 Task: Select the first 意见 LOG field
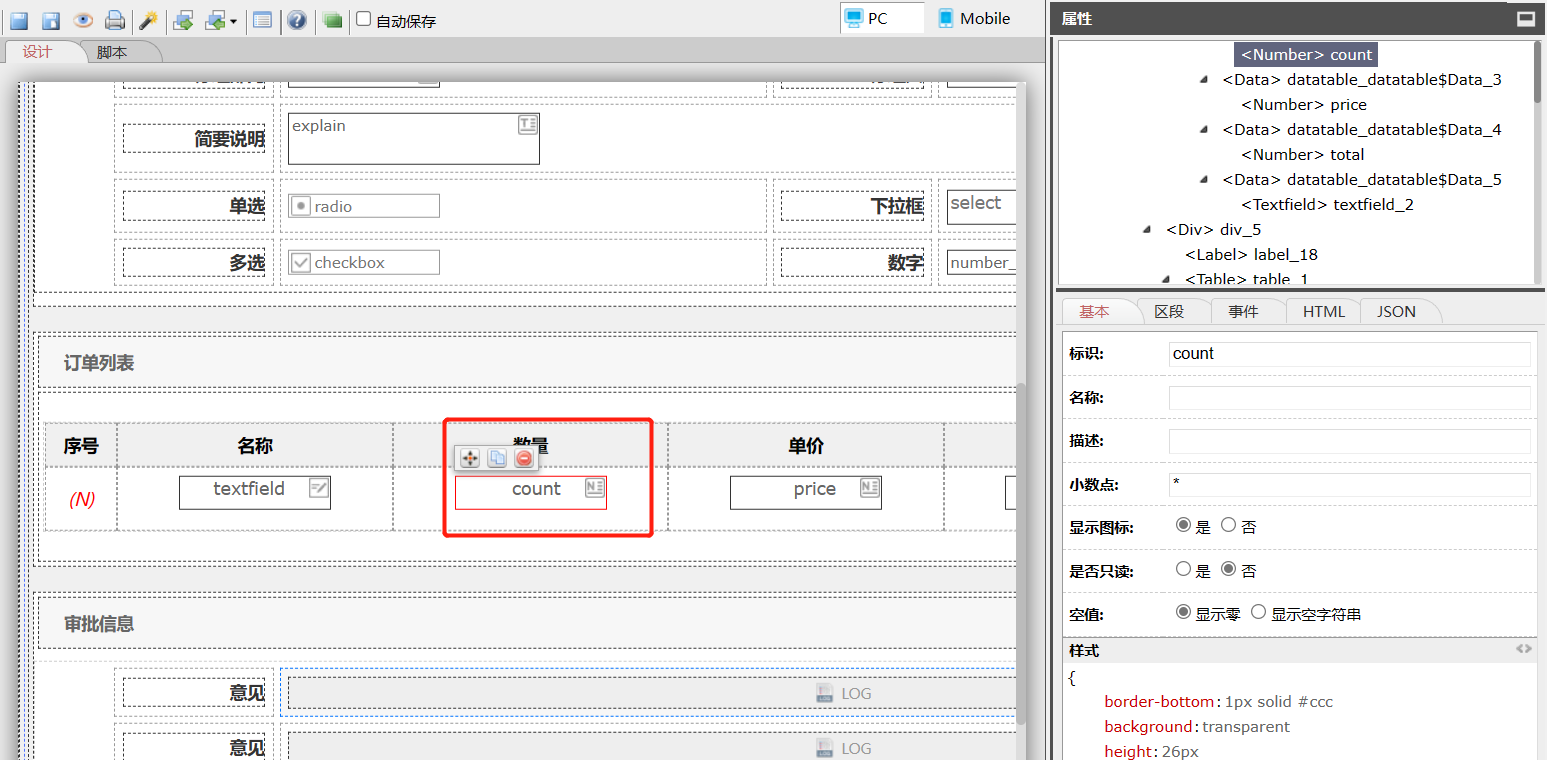coord(652,693)
